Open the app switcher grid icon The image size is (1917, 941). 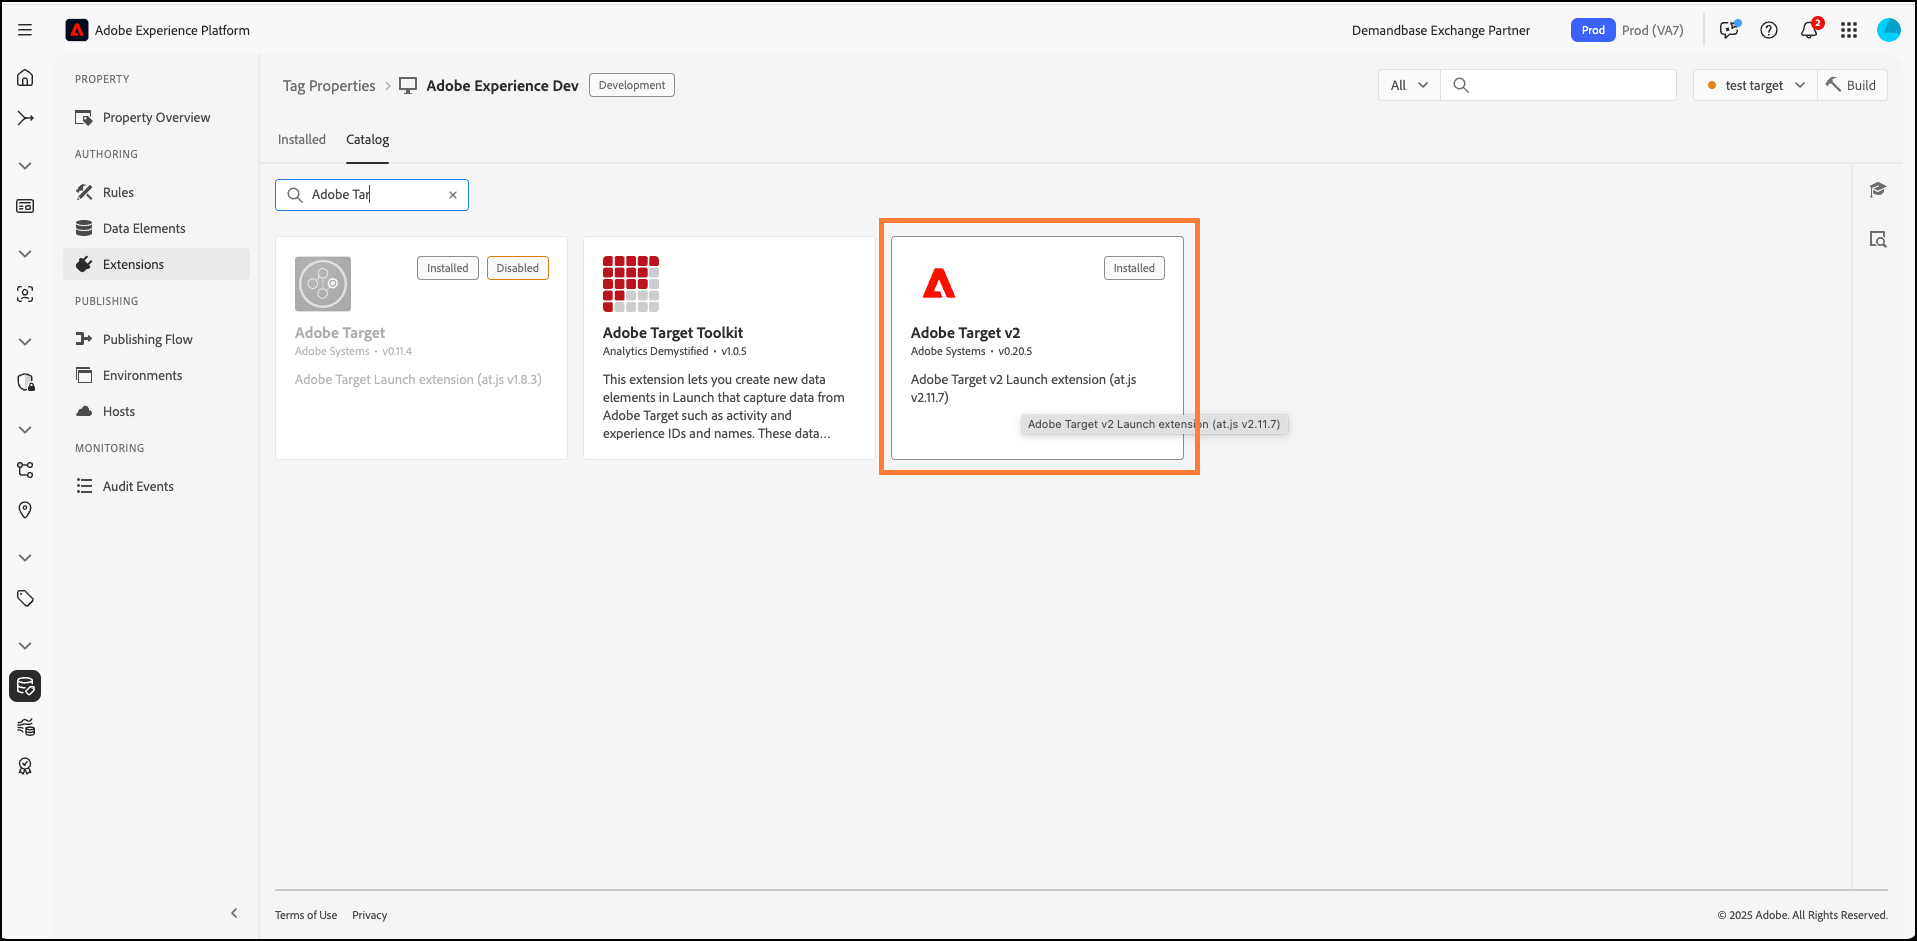coord(1849,30)
